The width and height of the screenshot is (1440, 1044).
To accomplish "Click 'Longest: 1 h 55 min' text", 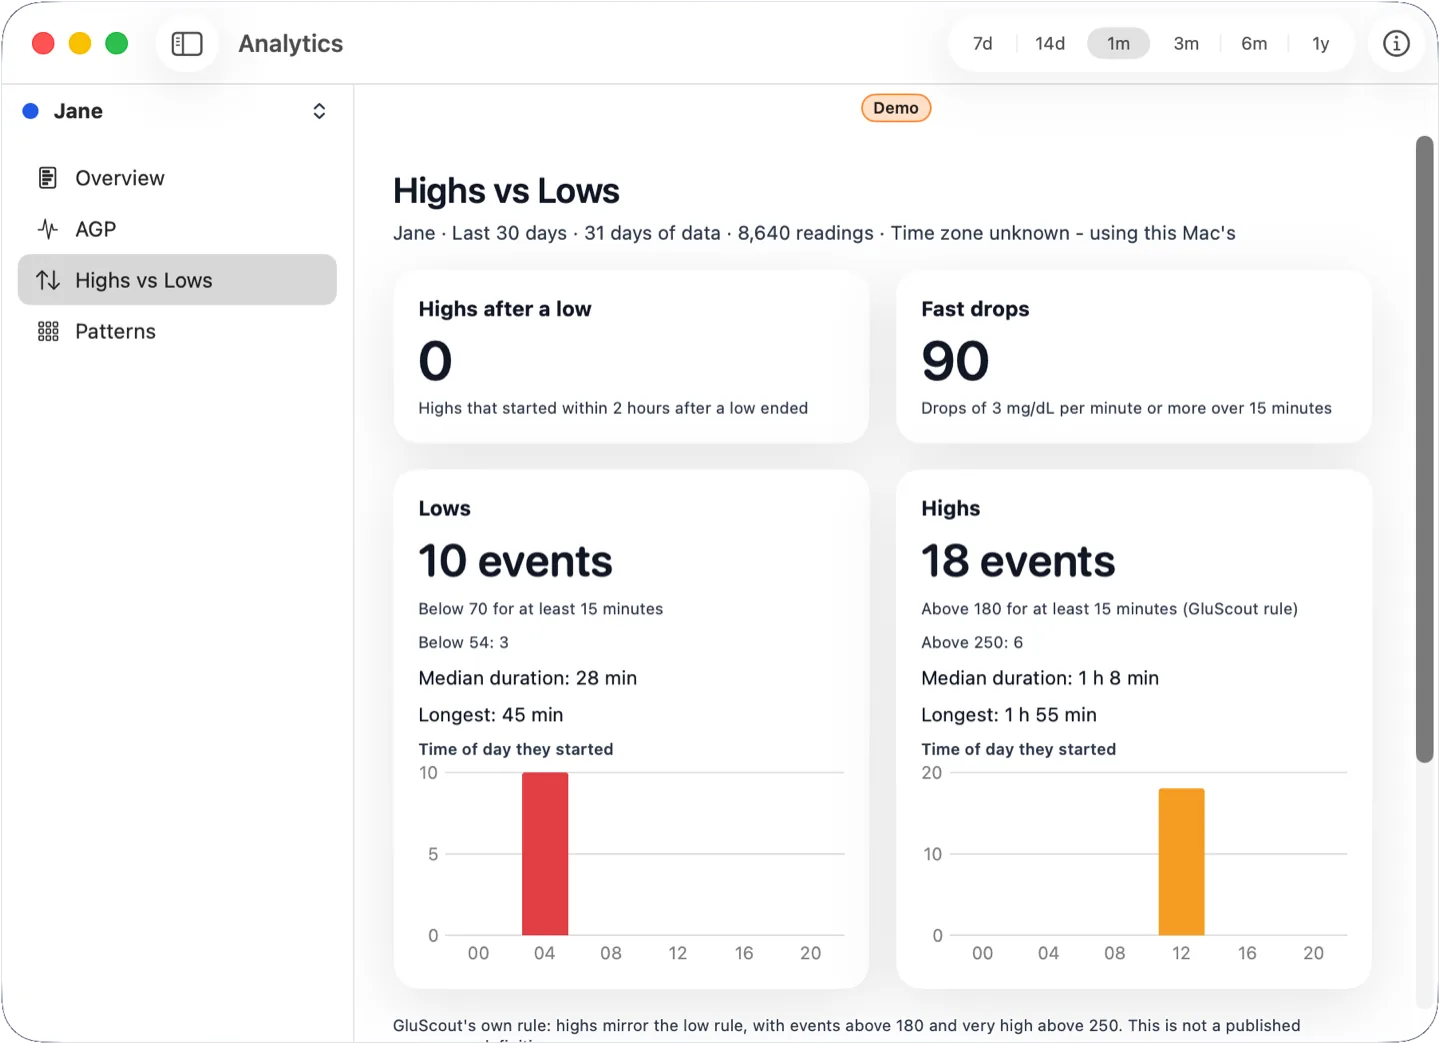I will pos(1009,715).
